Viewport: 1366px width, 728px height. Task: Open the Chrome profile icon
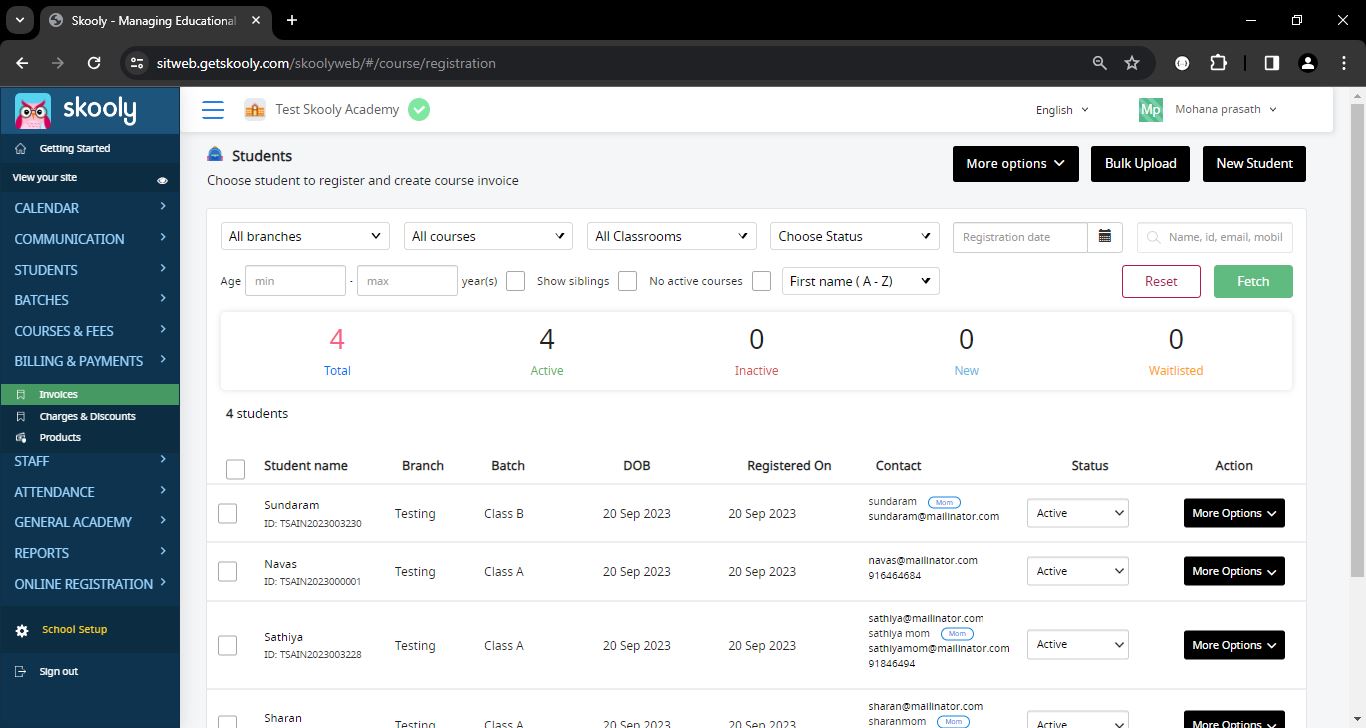pyautogui.click(x=1307, y=63)
